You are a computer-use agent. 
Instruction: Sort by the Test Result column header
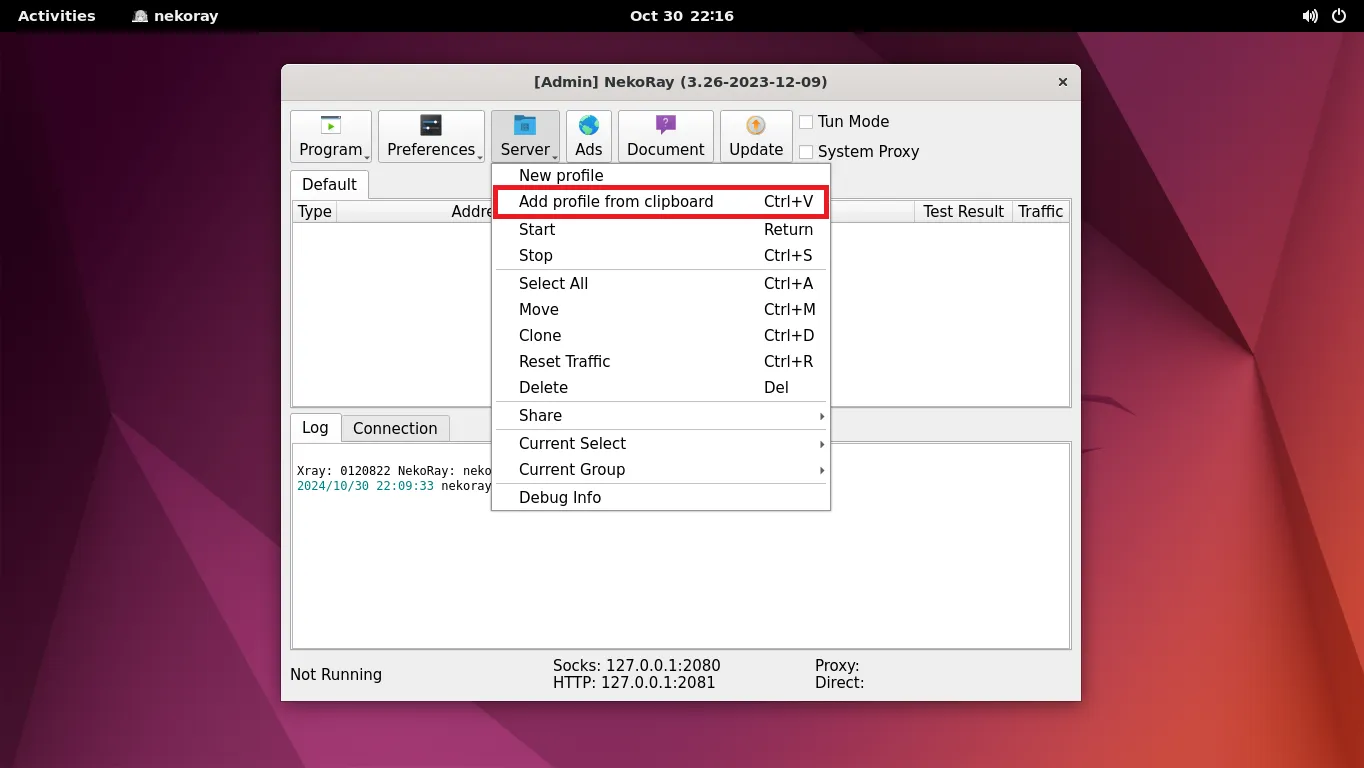(963, 212)
